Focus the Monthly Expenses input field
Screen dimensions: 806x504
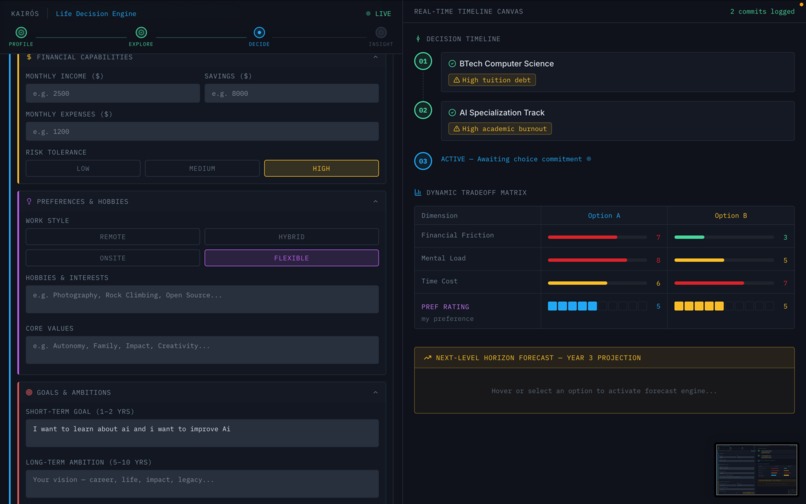point(202,131)
